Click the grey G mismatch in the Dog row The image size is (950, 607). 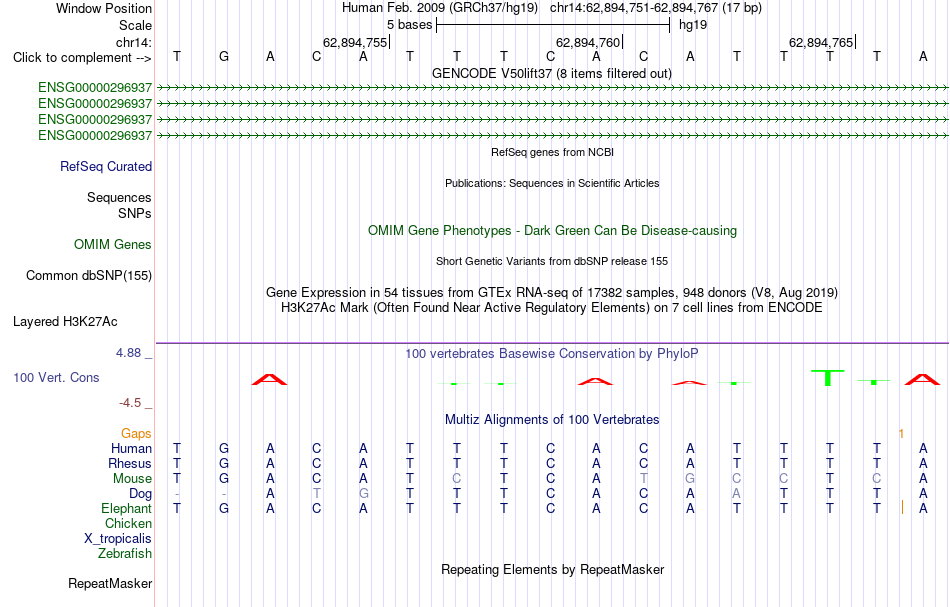tap(364, 494)
